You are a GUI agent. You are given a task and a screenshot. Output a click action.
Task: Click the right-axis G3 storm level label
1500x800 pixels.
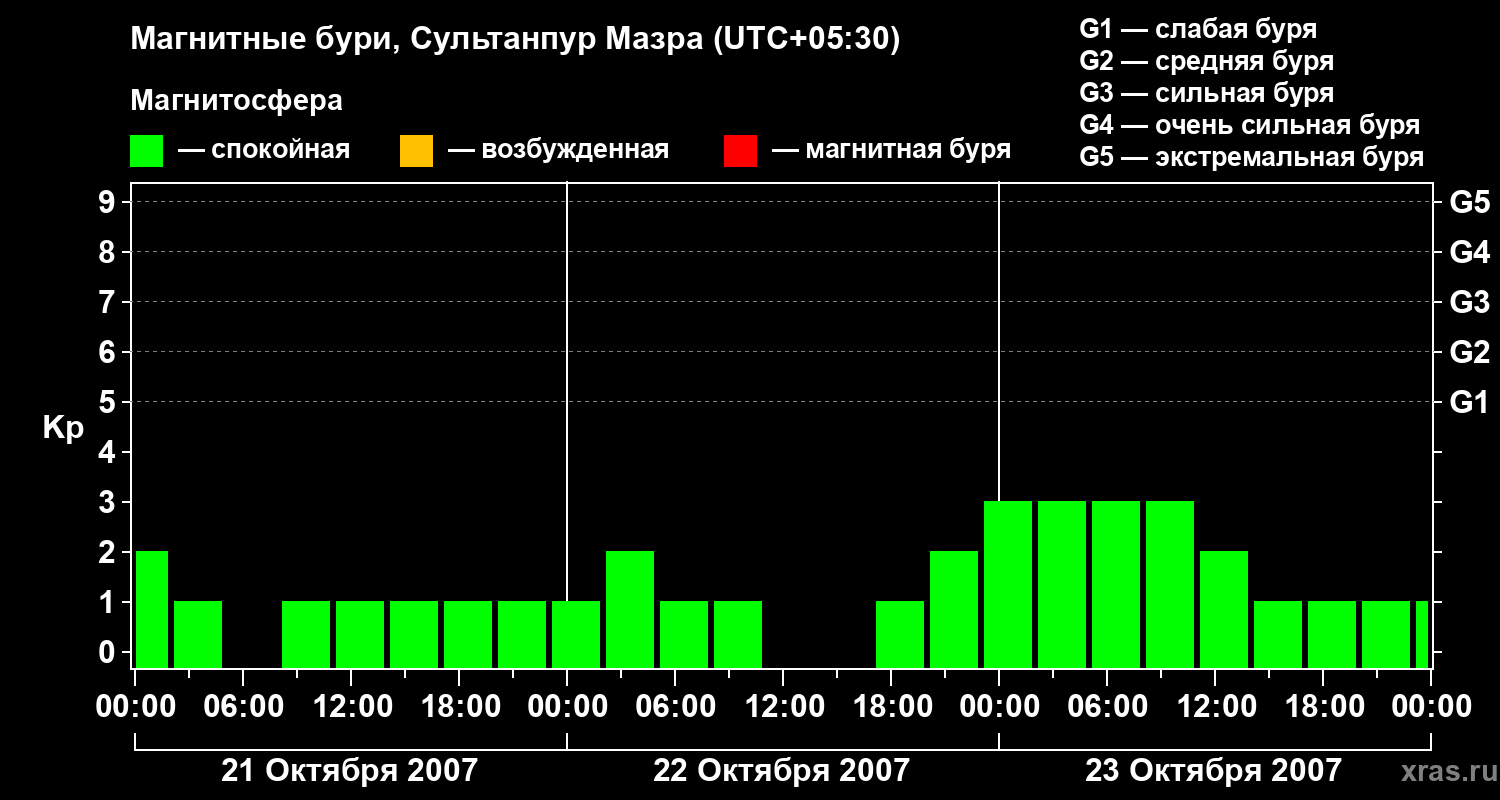[x=1470, y=302]
